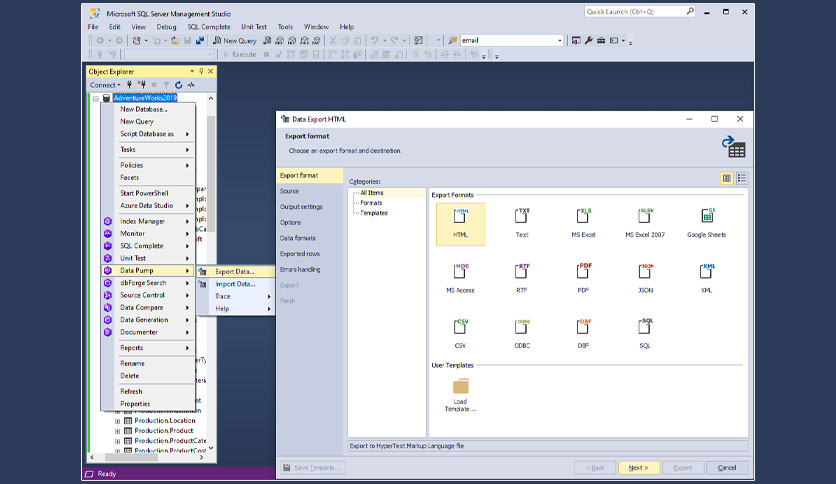836x484 pixels.
Task: Choose Export Data from Data Pump submenu
Action: click(235, 271)
